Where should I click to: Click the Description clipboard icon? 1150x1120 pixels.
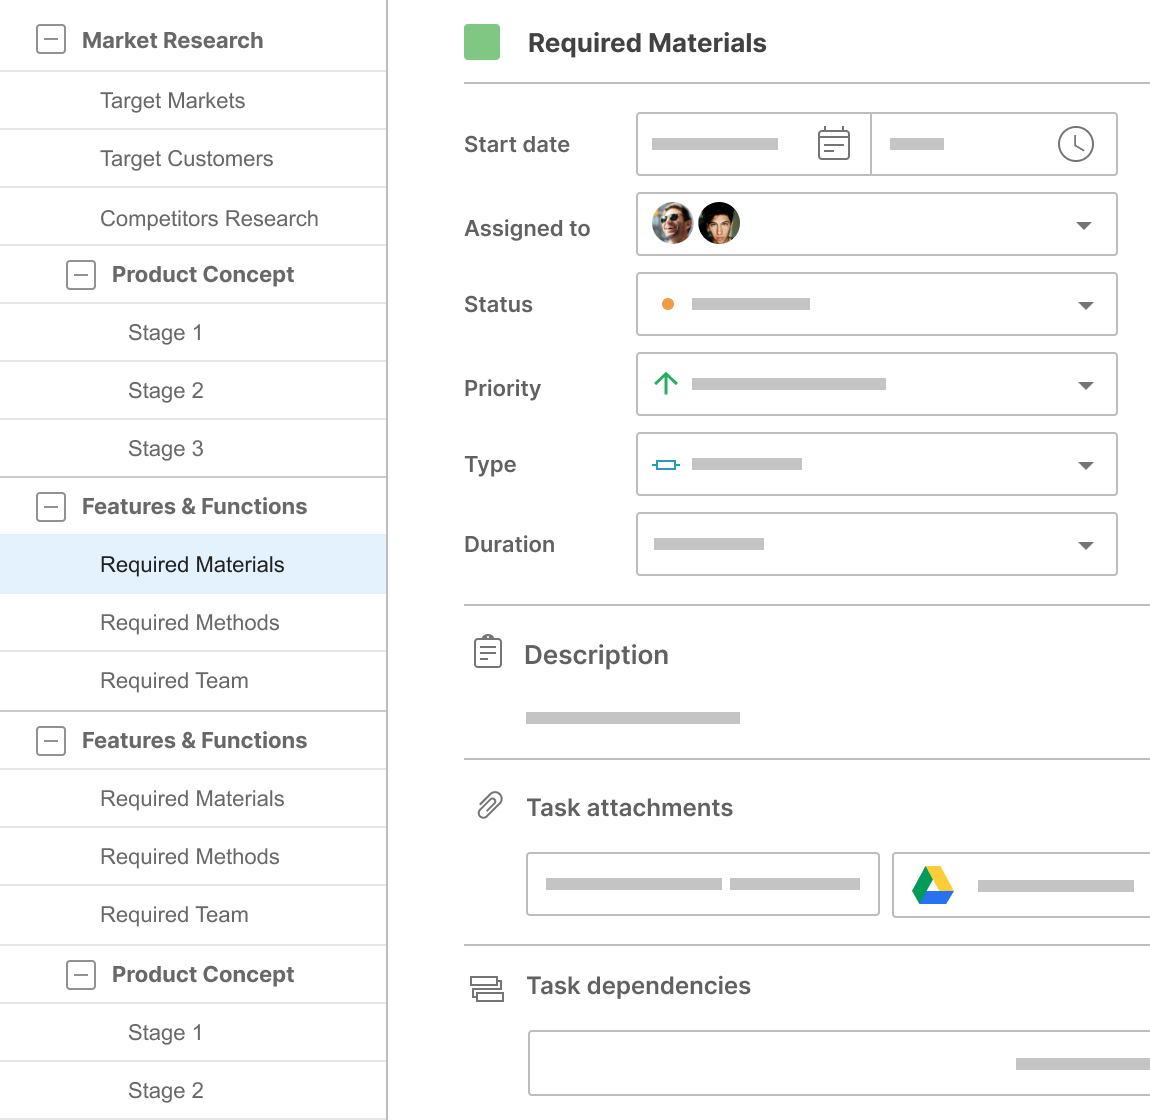487,652
